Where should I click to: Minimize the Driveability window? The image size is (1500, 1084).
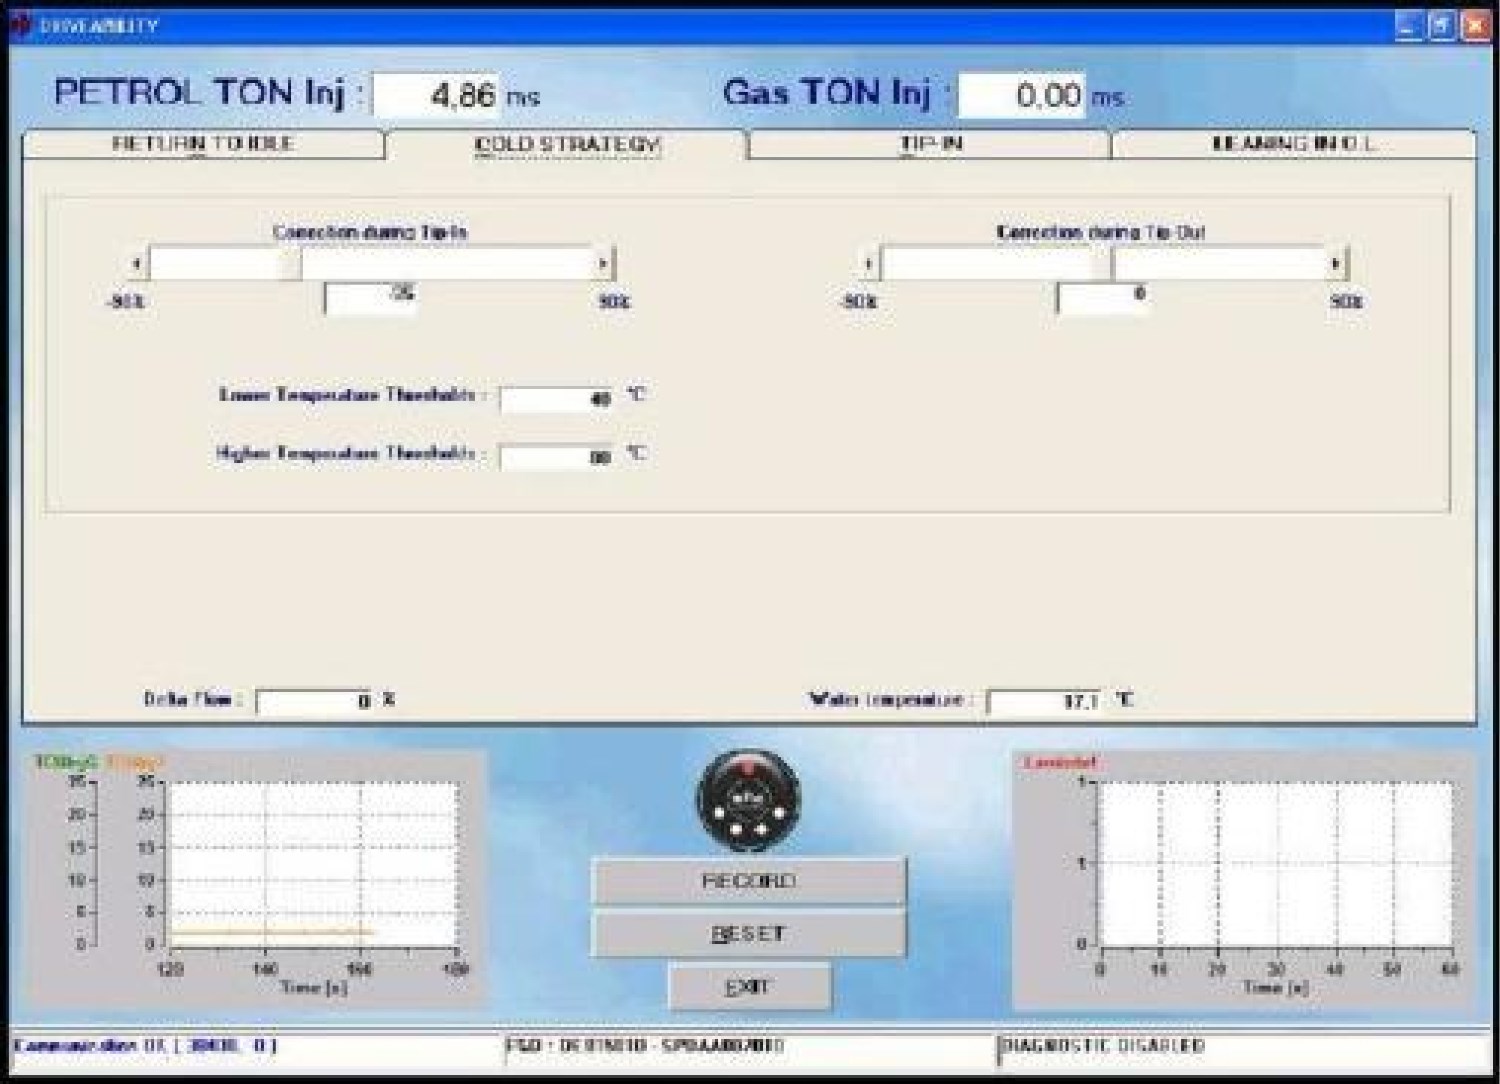pos(1408,26)
